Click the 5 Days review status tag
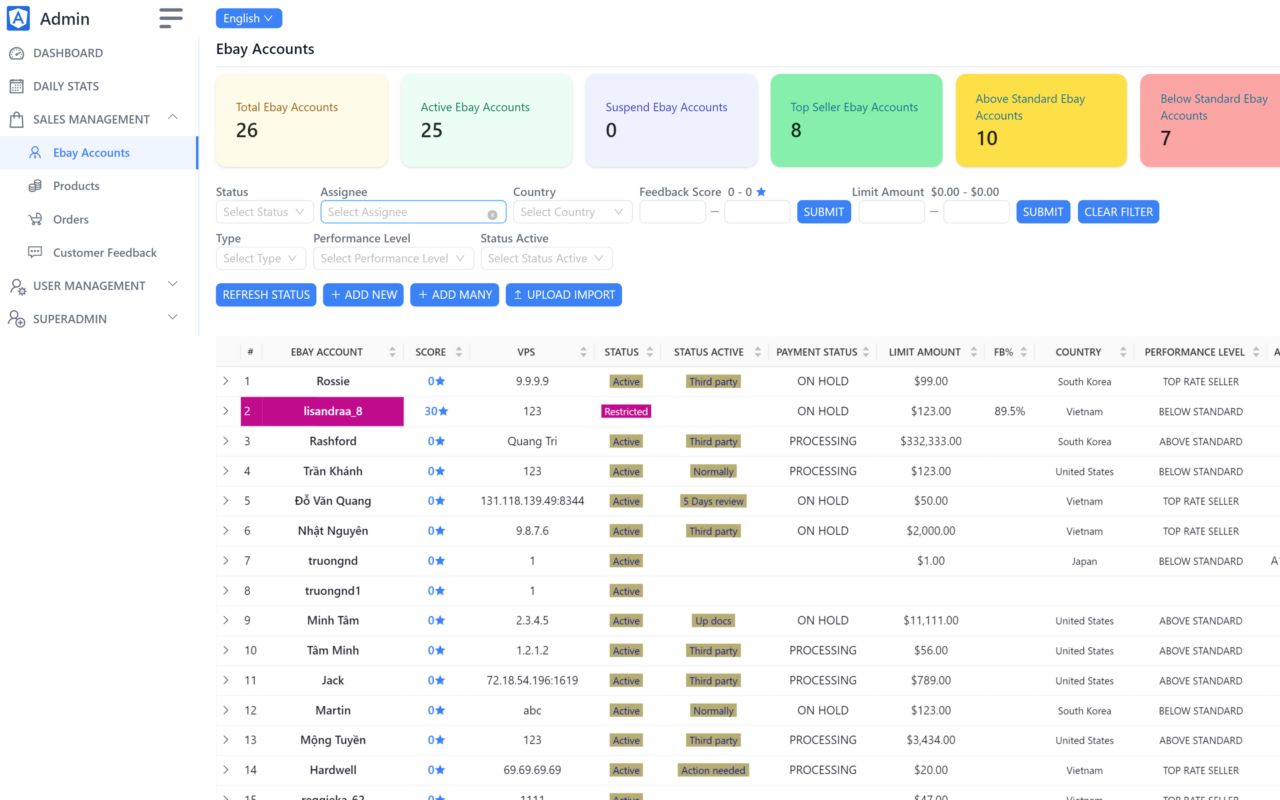 [713, 501]
